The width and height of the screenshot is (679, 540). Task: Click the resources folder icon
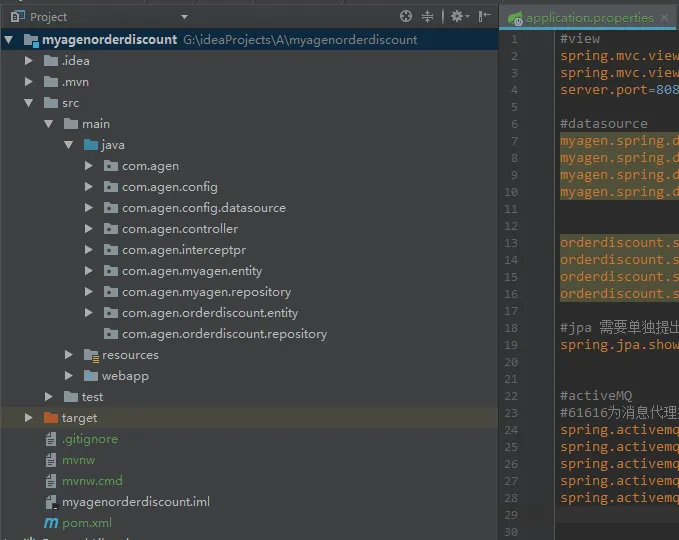(91, 355)
